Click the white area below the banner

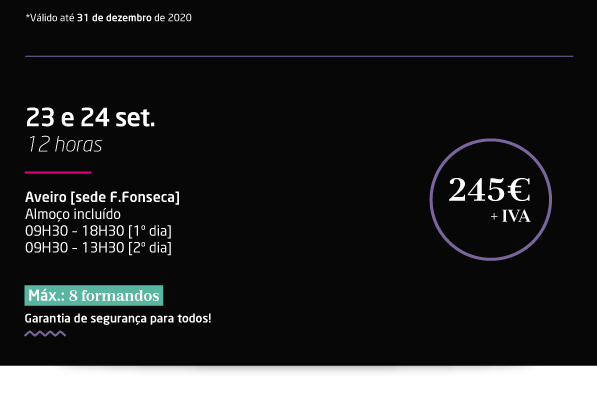(298, 385)
